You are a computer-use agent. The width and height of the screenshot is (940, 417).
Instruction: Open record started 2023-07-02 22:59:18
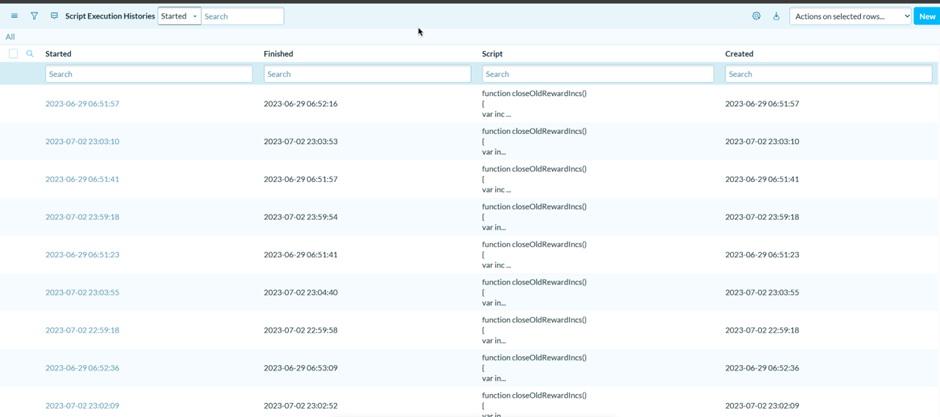(x=82, y=330)
